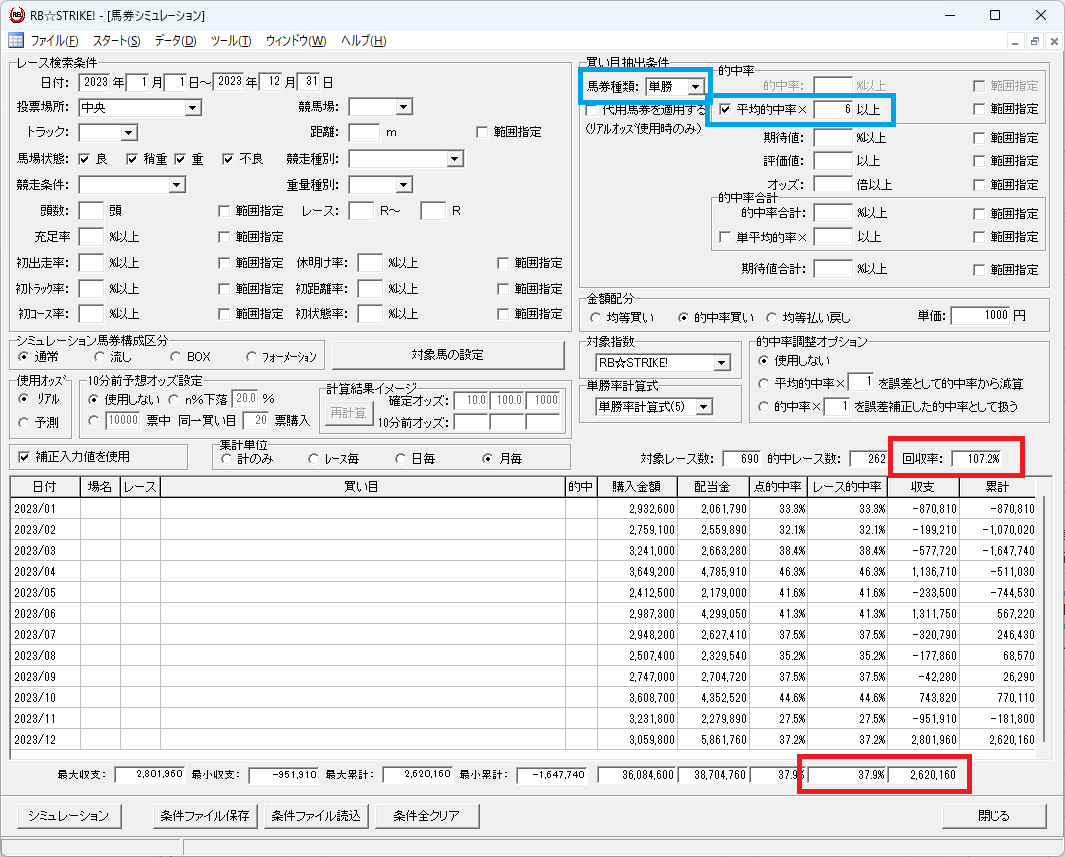
Task: Select the フォーメーション radio button
Action: pos(251,357)
